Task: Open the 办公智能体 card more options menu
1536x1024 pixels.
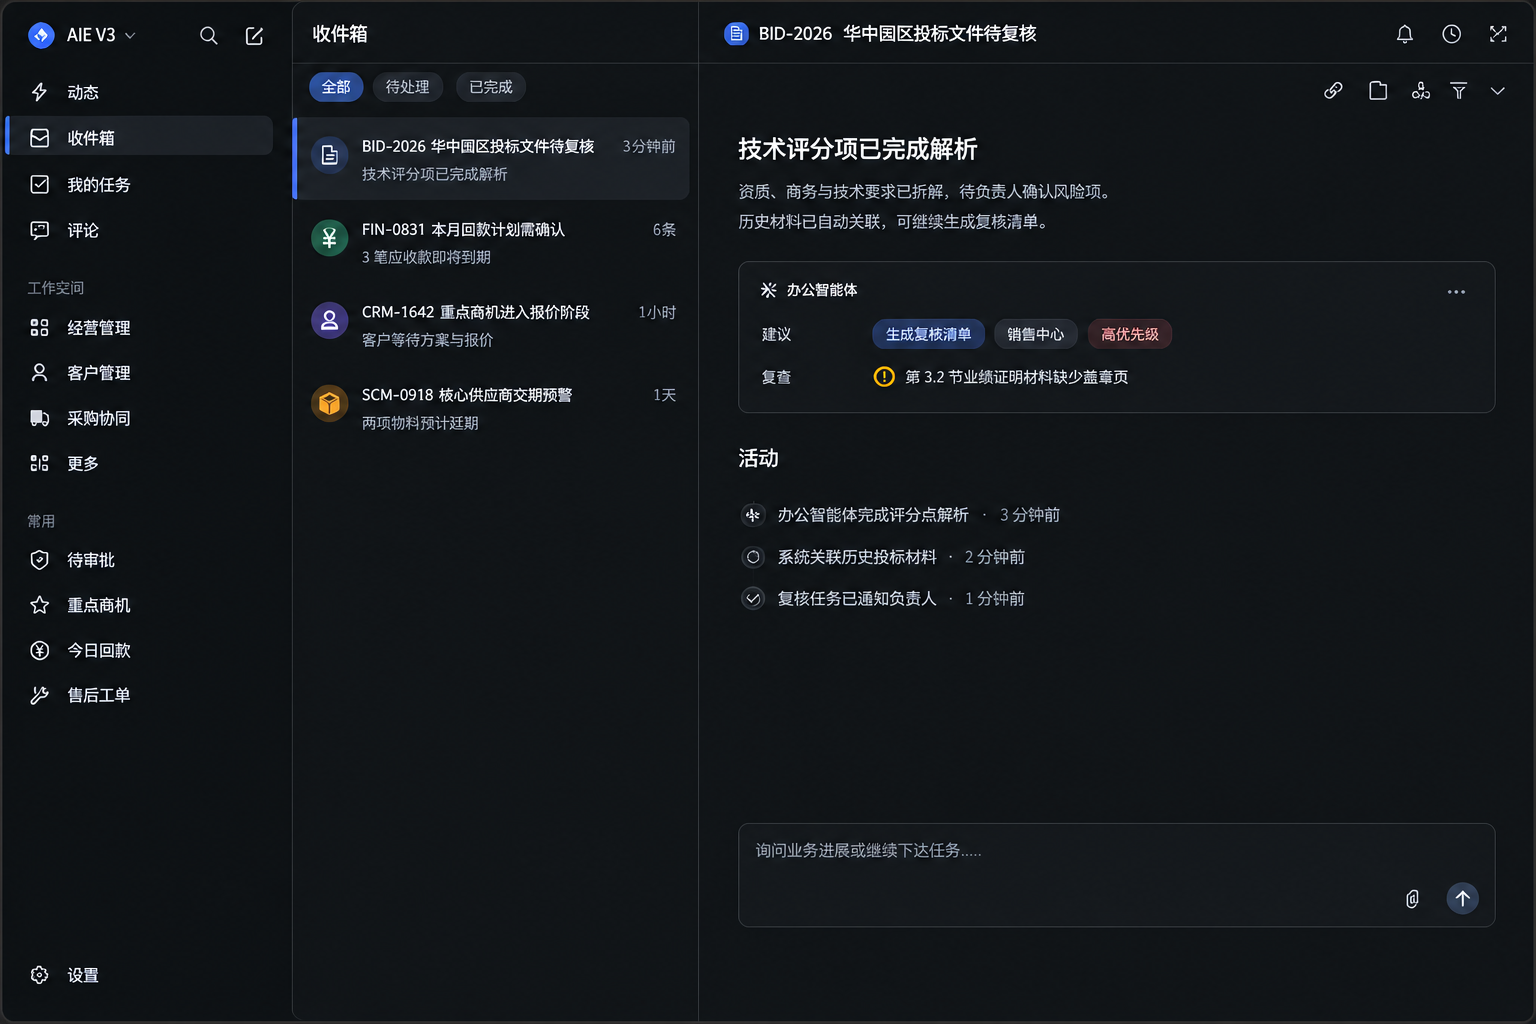Action: tap(1456, 292)
